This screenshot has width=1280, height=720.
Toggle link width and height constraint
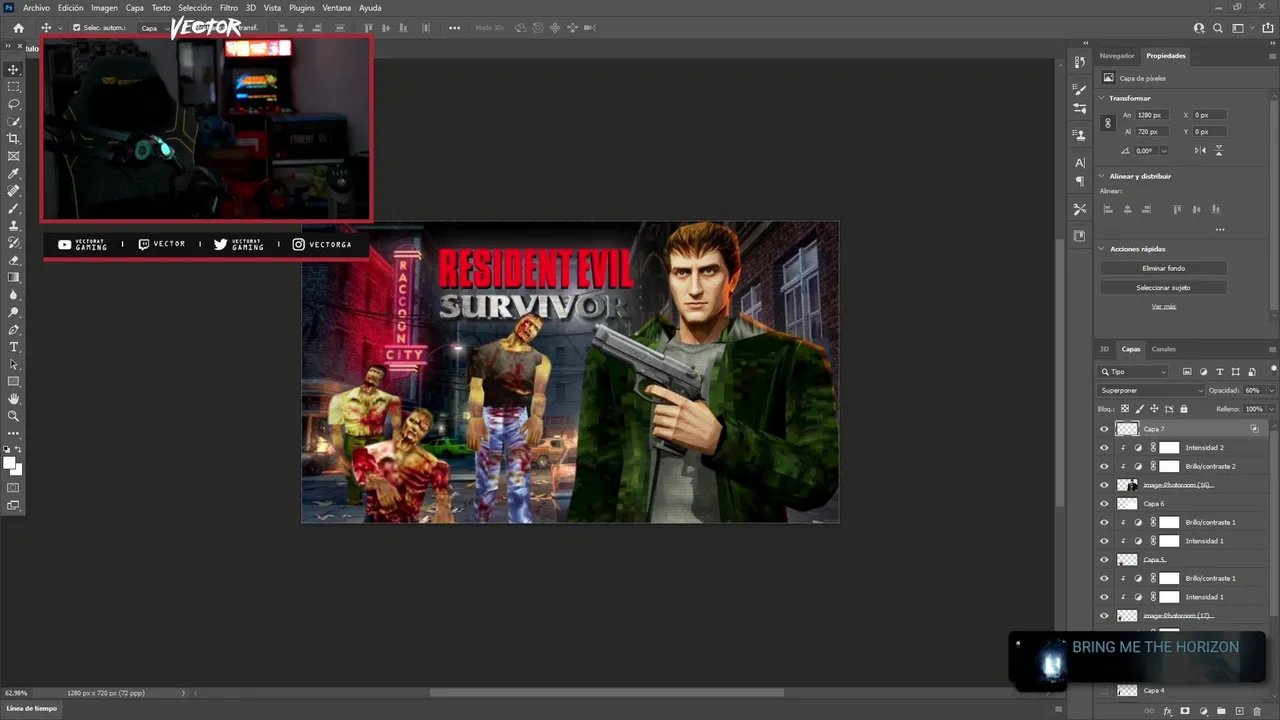1107,123
